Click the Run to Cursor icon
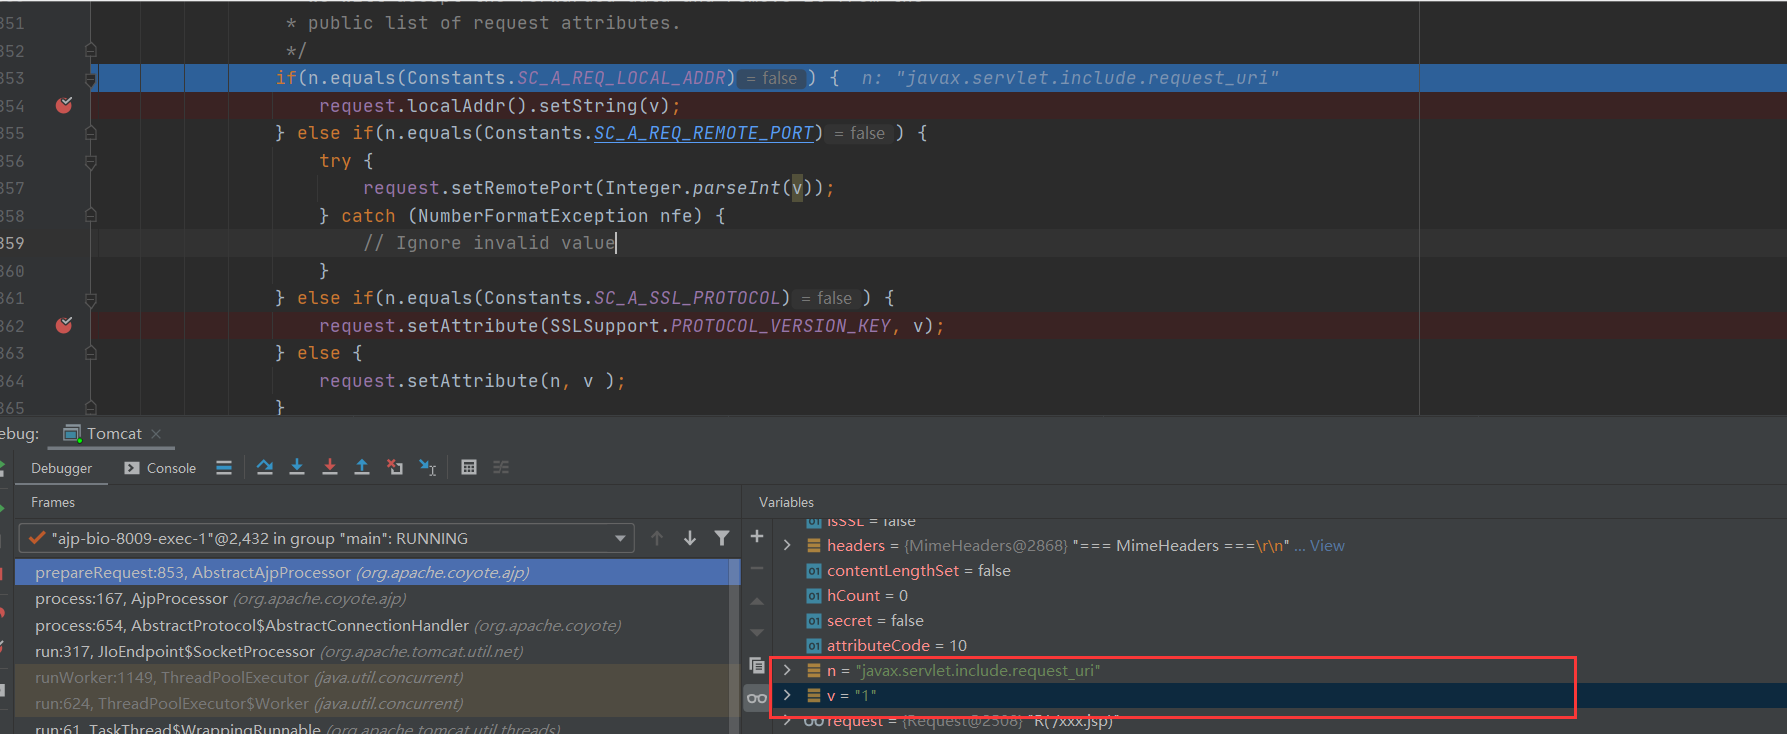This screenshot has width=1787, height=734. [428, 467]
